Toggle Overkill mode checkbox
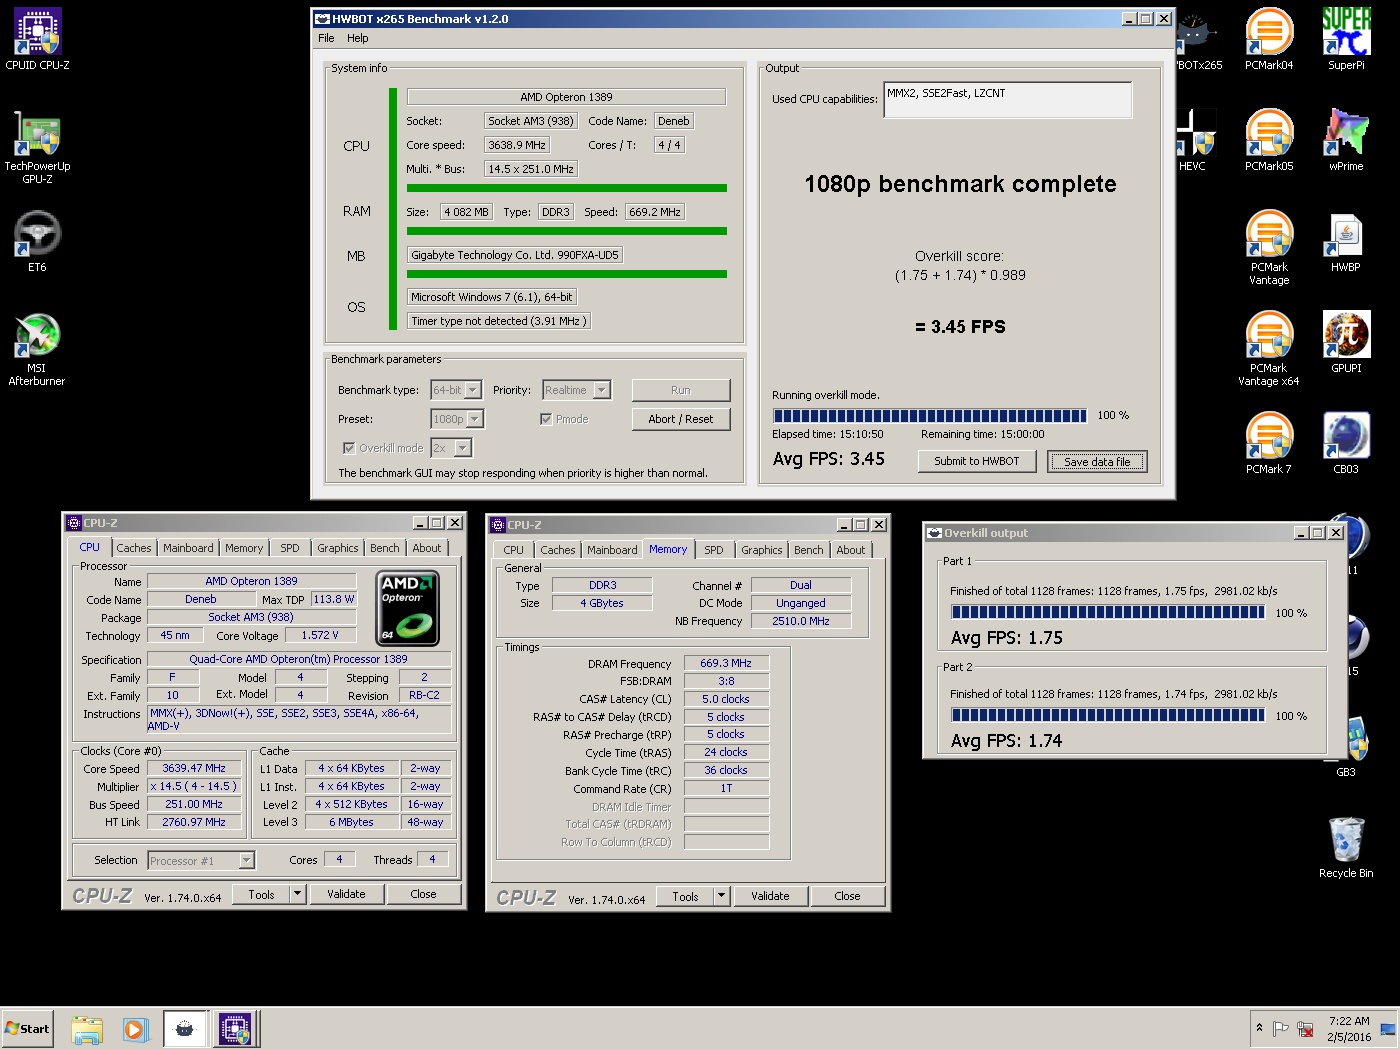The image size is (1400, 1050). (349, 448)
